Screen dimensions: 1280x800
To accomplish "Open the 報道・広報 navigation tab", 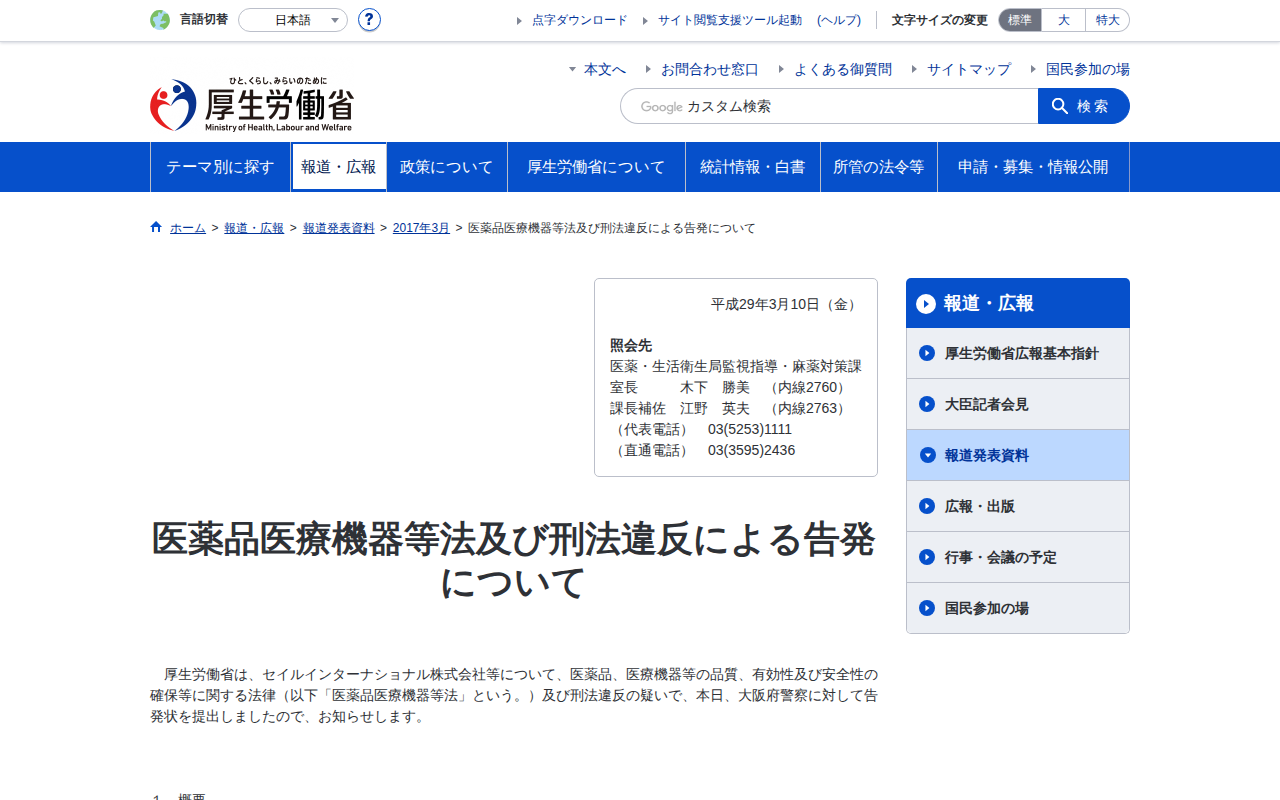I will tap(339, 167).
